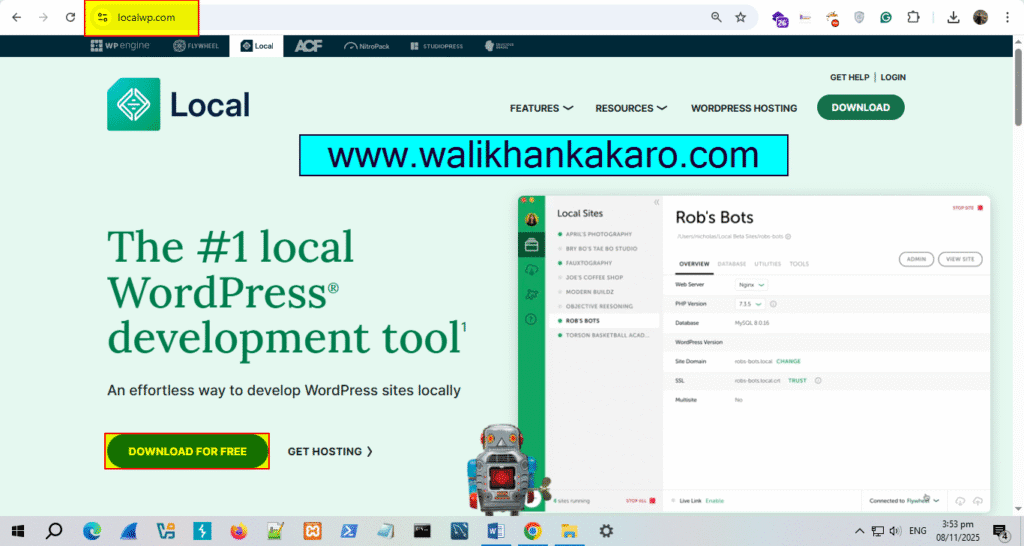Screen dimensions: 1024x546
Task: Open XAMPP from the taskbar
Action: point(313,531)
